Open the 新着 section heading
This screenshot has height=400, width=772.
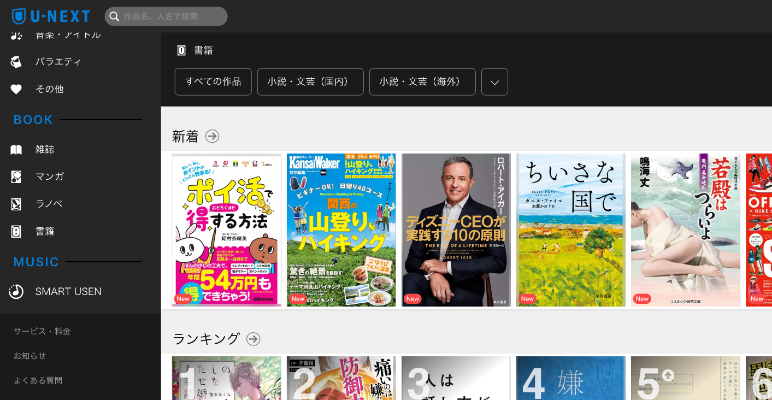(x=185, y=136)
